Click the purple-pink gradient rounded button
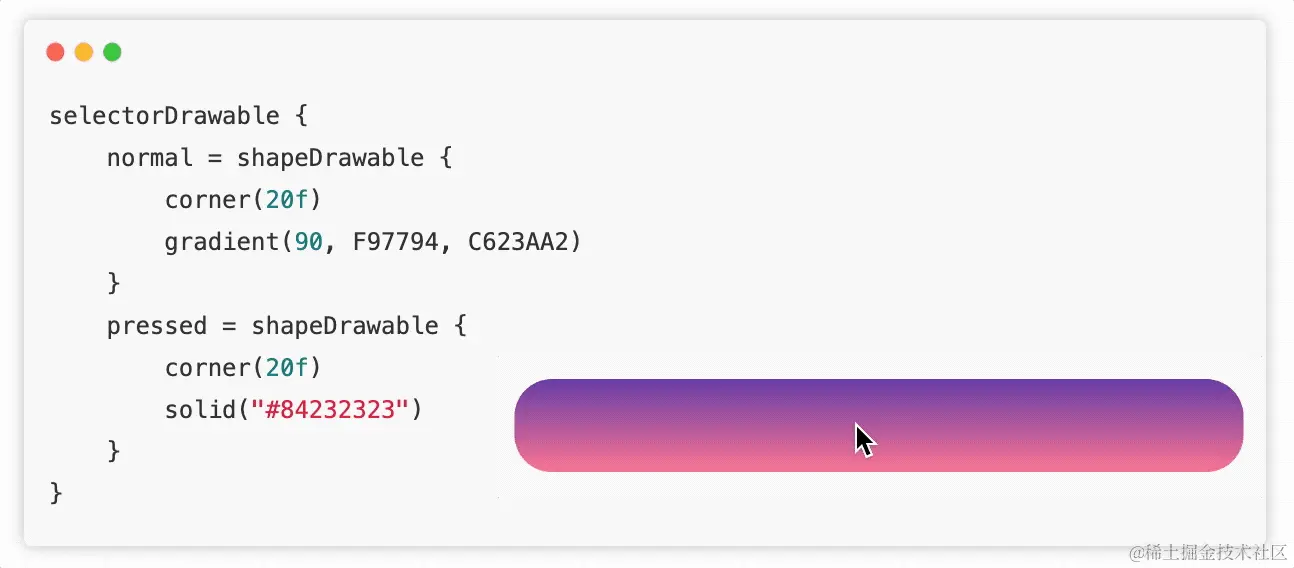This screenshot has width=1294, height=568. [x=878, y=425]
